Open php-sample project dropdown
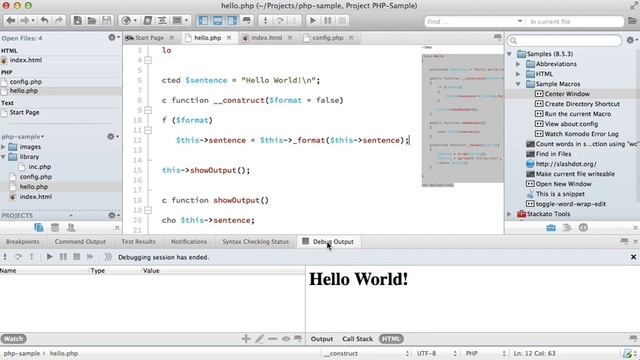640x360 pixels. [22, 137]
